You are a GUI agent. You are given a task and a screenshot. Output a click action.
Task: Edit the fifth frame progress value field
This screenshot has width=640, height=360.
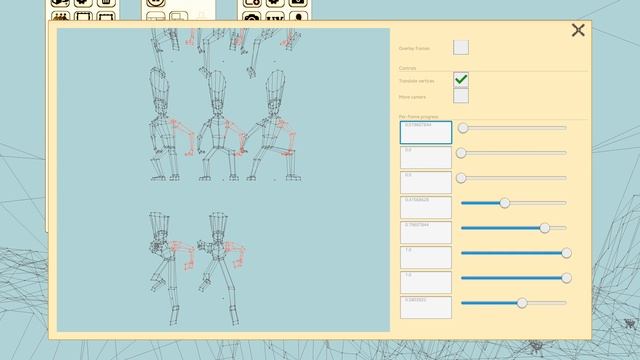tap(426, 232)
